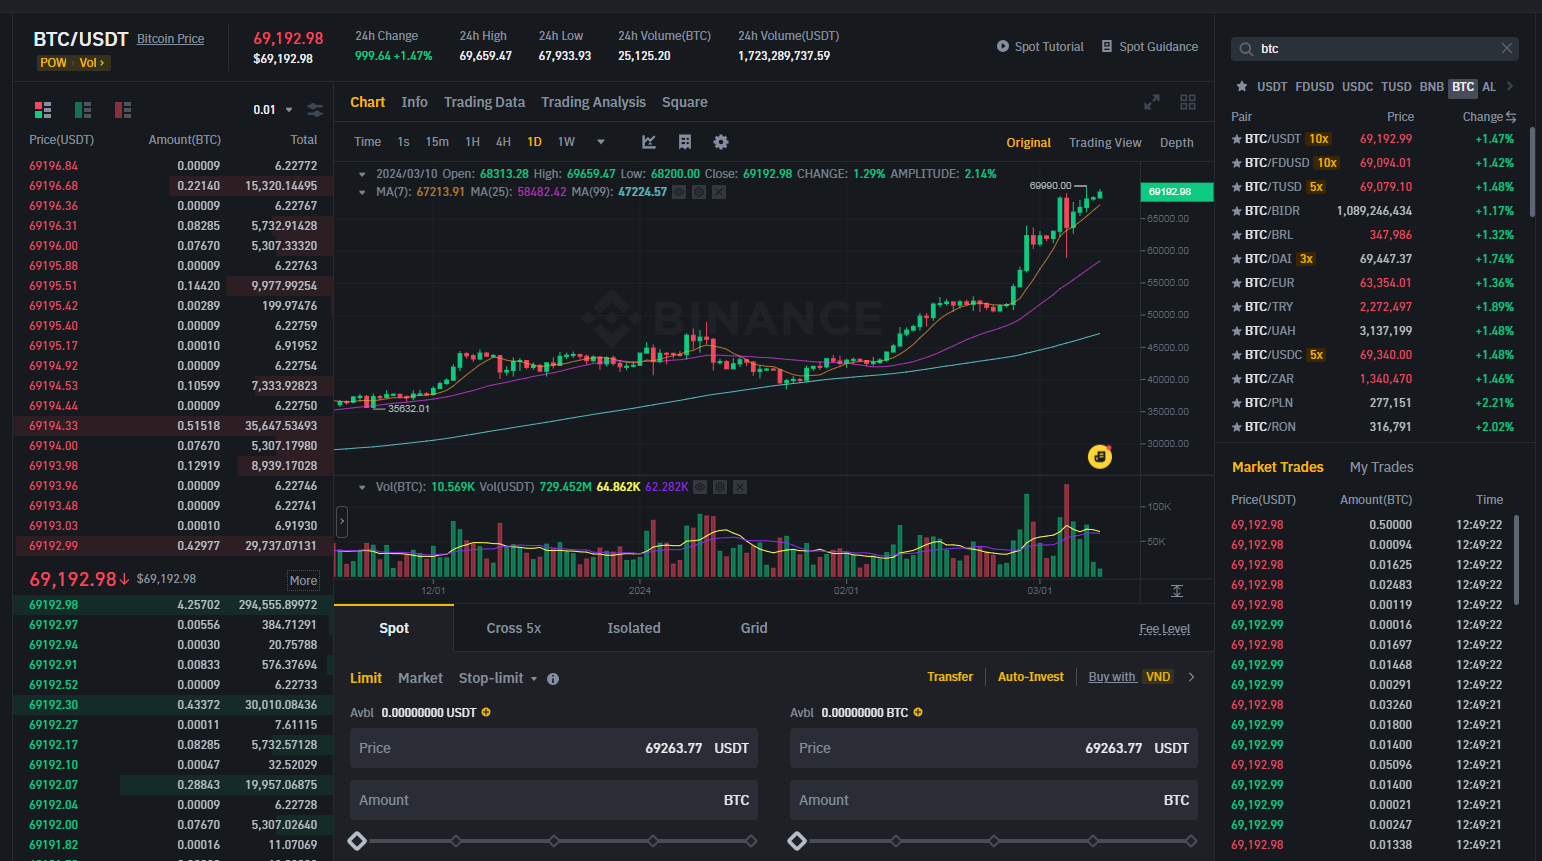Click the sell-side amount slider handle
The image size is (1542, 861).
[797, 841]
